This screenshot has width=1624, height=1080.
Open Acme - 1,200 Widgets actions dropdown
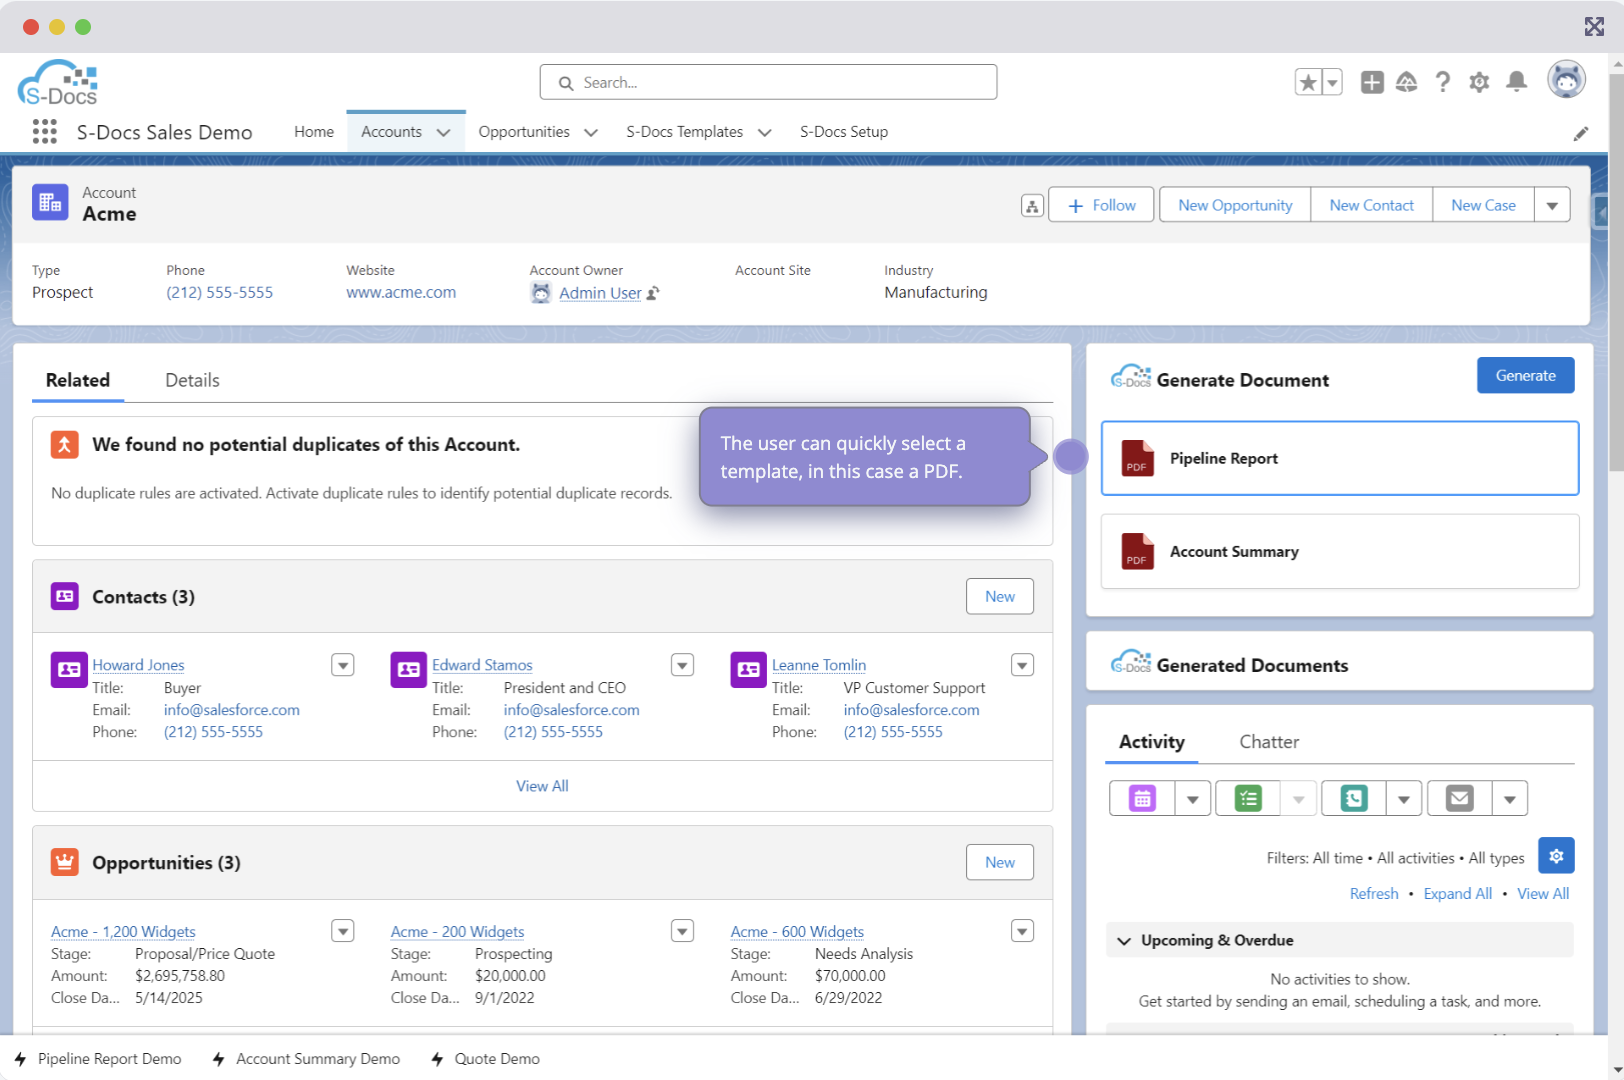[x=343, y=931]
